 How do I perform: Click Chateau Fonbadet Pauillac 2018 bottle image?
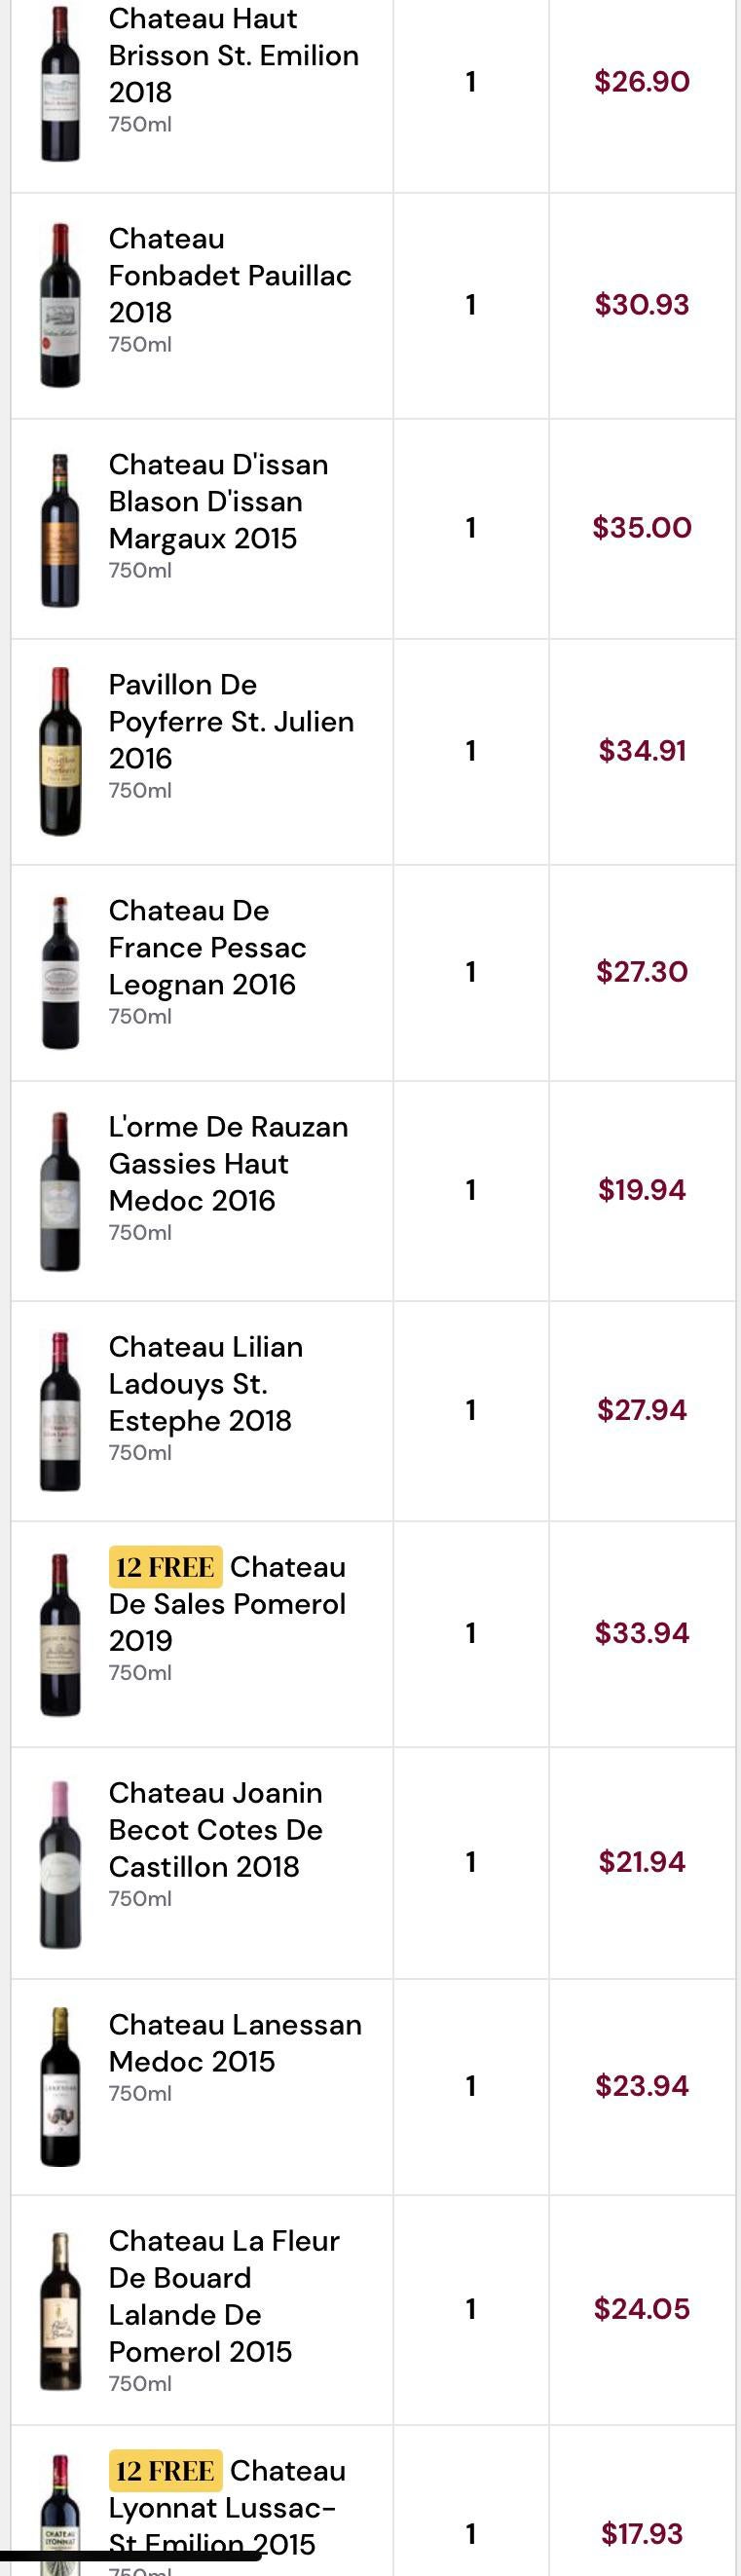(60, 305)
